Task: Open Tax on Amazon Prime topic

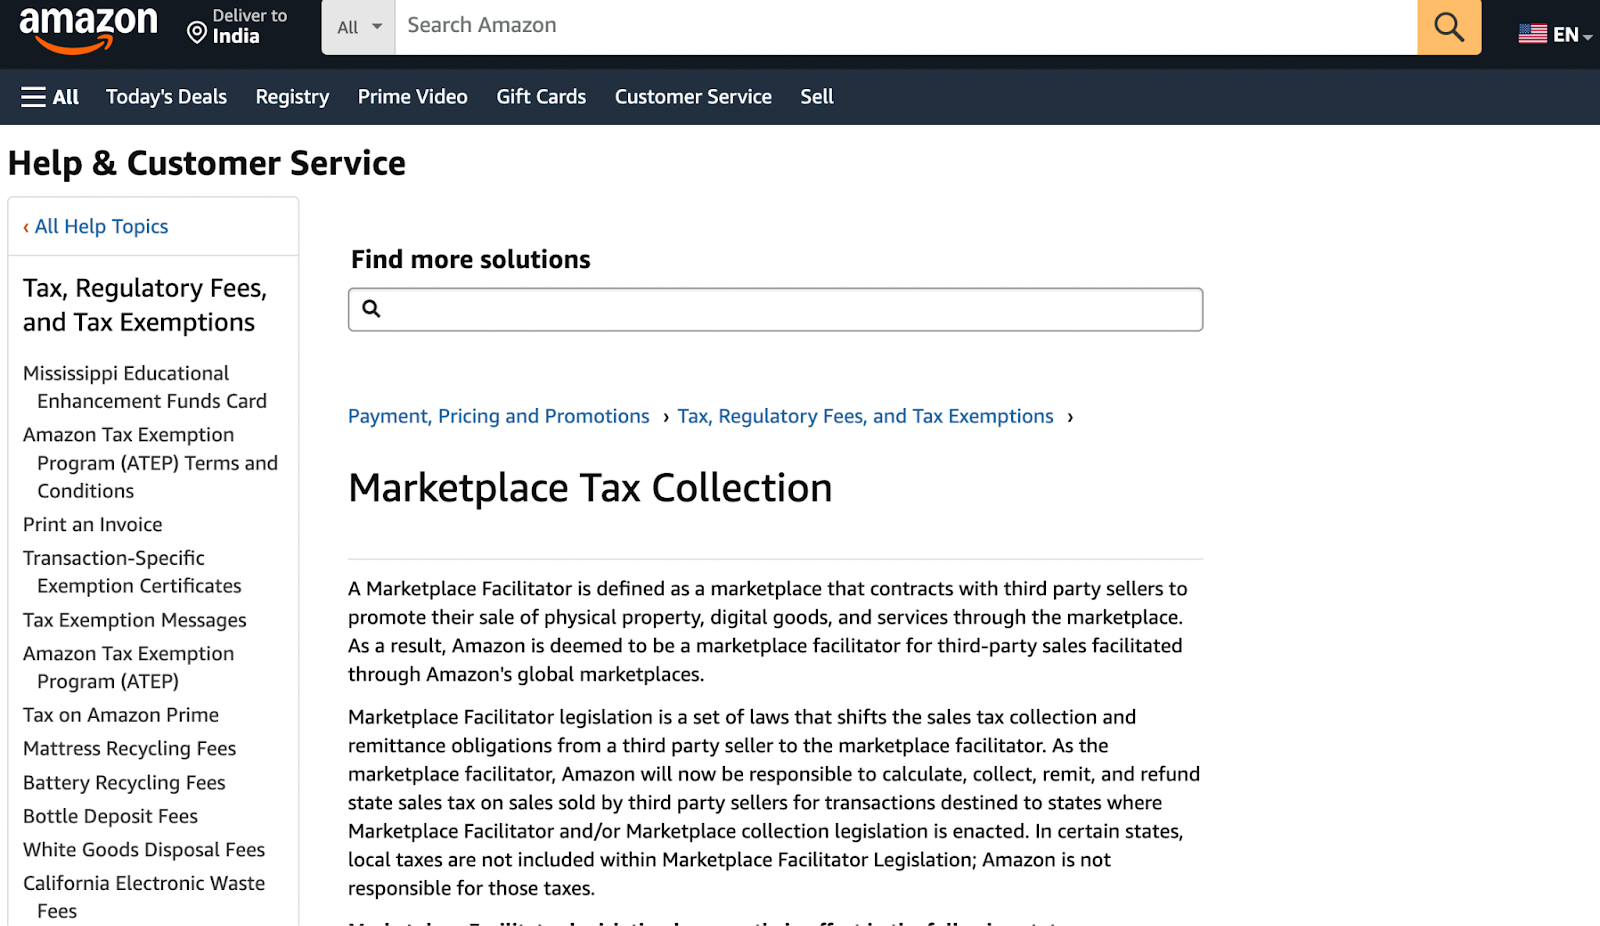Action: [121, 715]
